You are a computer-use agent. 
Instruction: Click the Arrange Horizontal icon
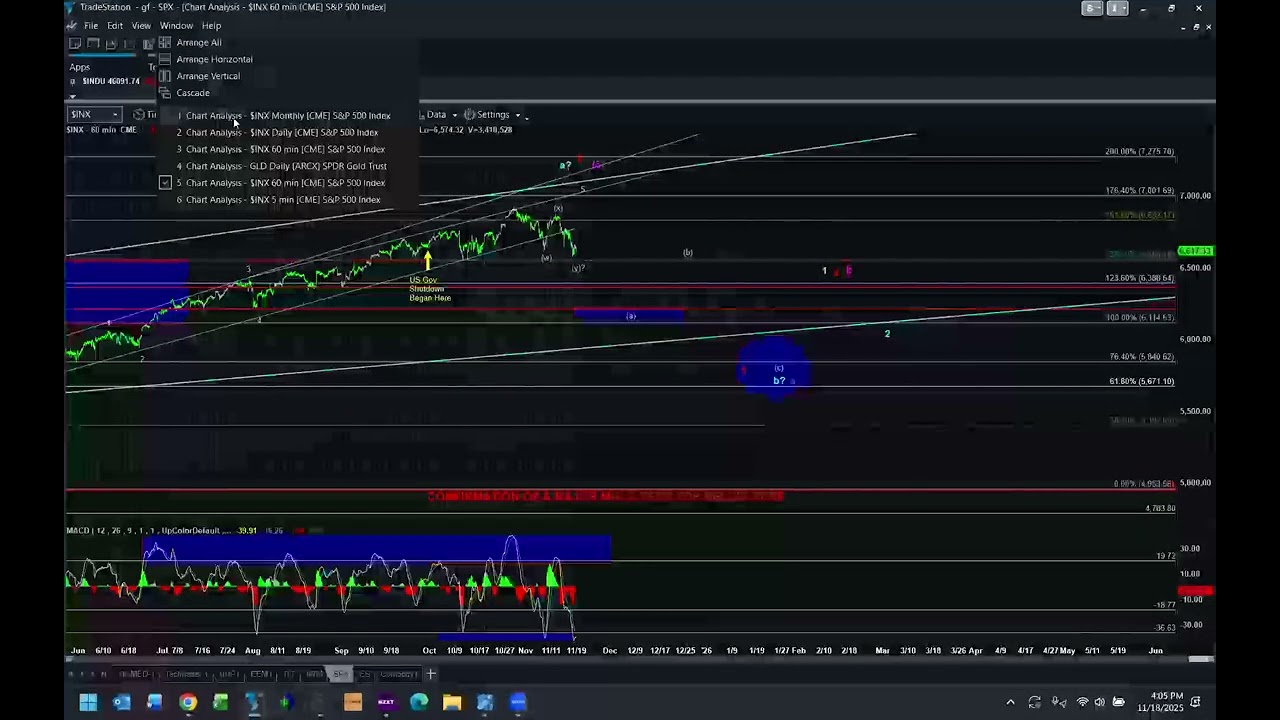click(x=165, y=59)
